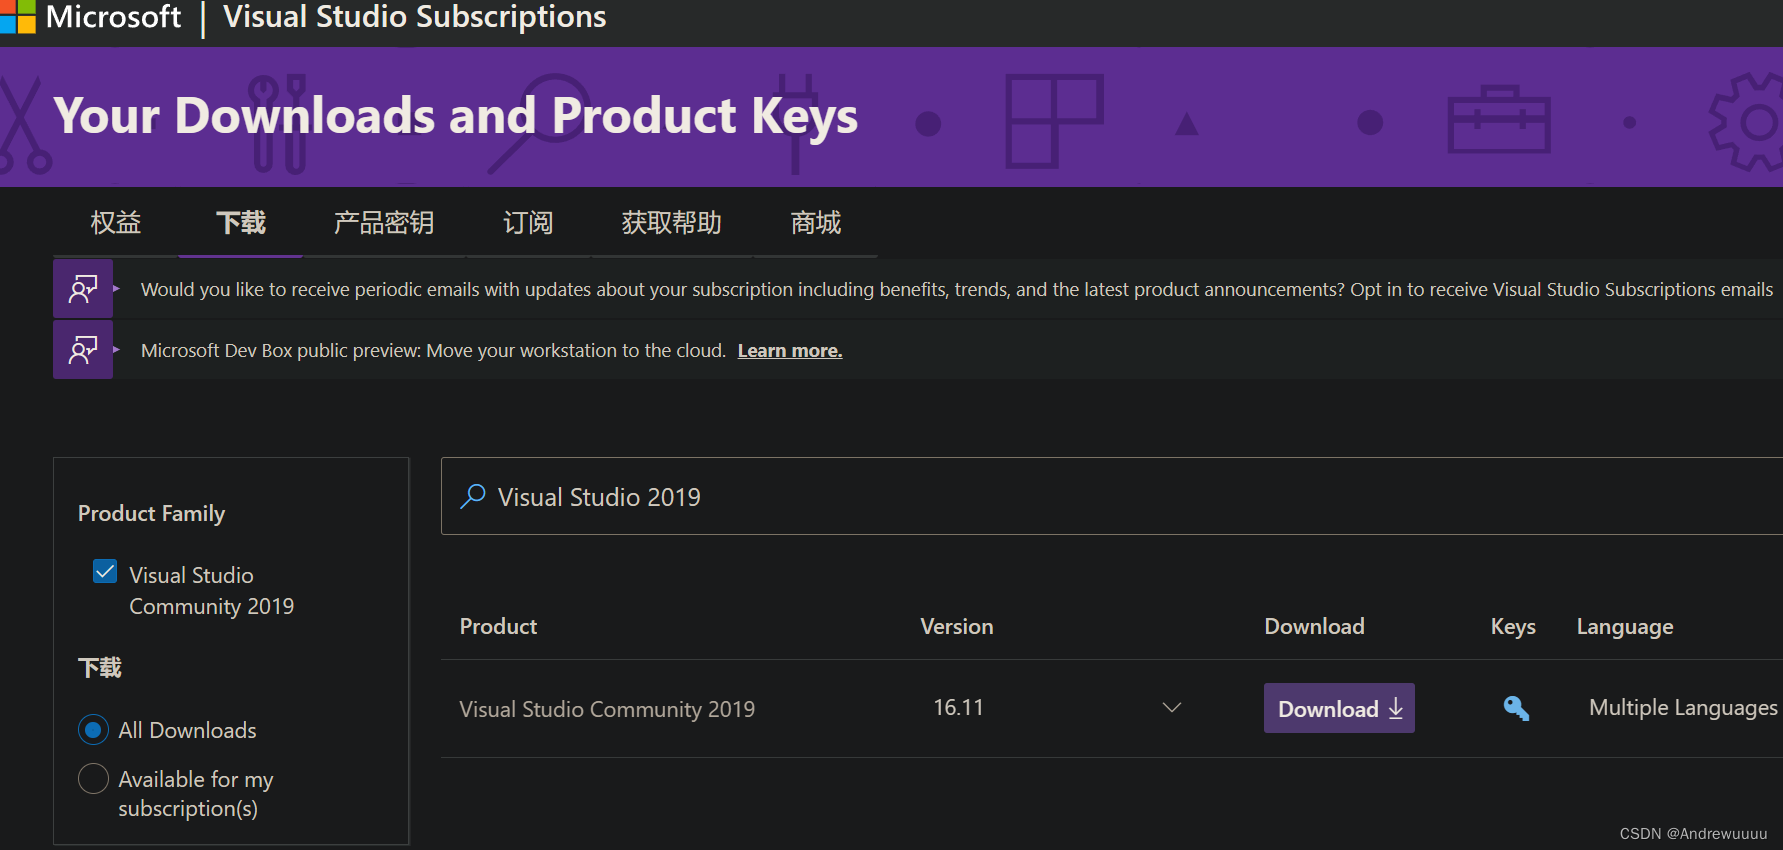Click the search magnifier icon
The image size is (1783, 850).
click(473, 496)
